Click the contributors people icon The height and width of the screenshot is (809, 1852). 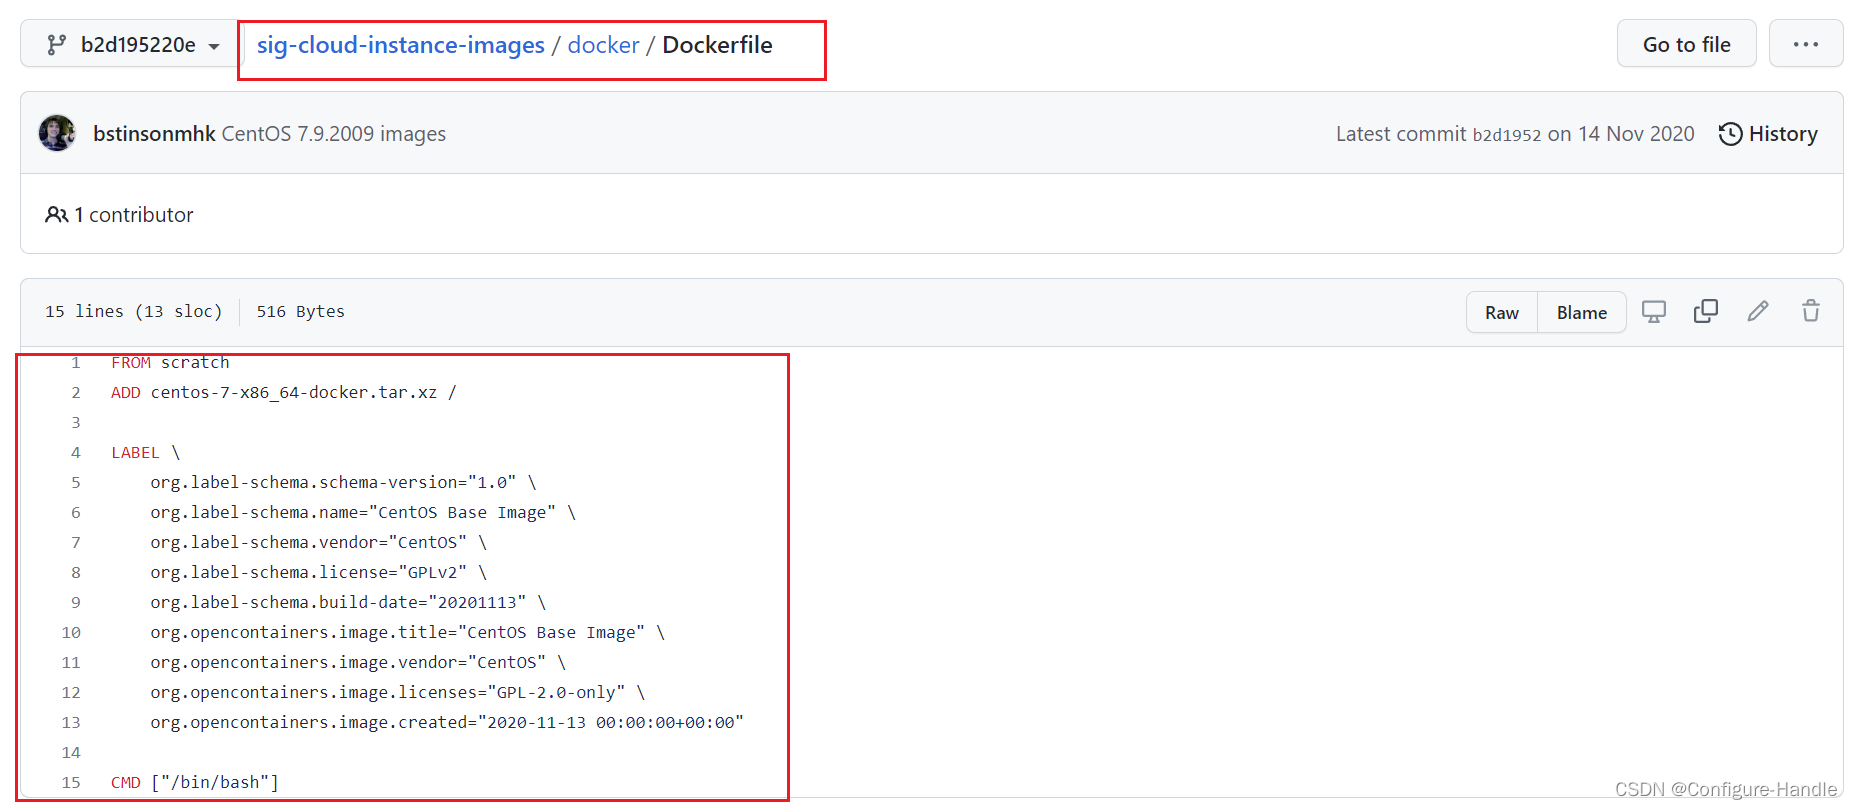coord(57,214)
